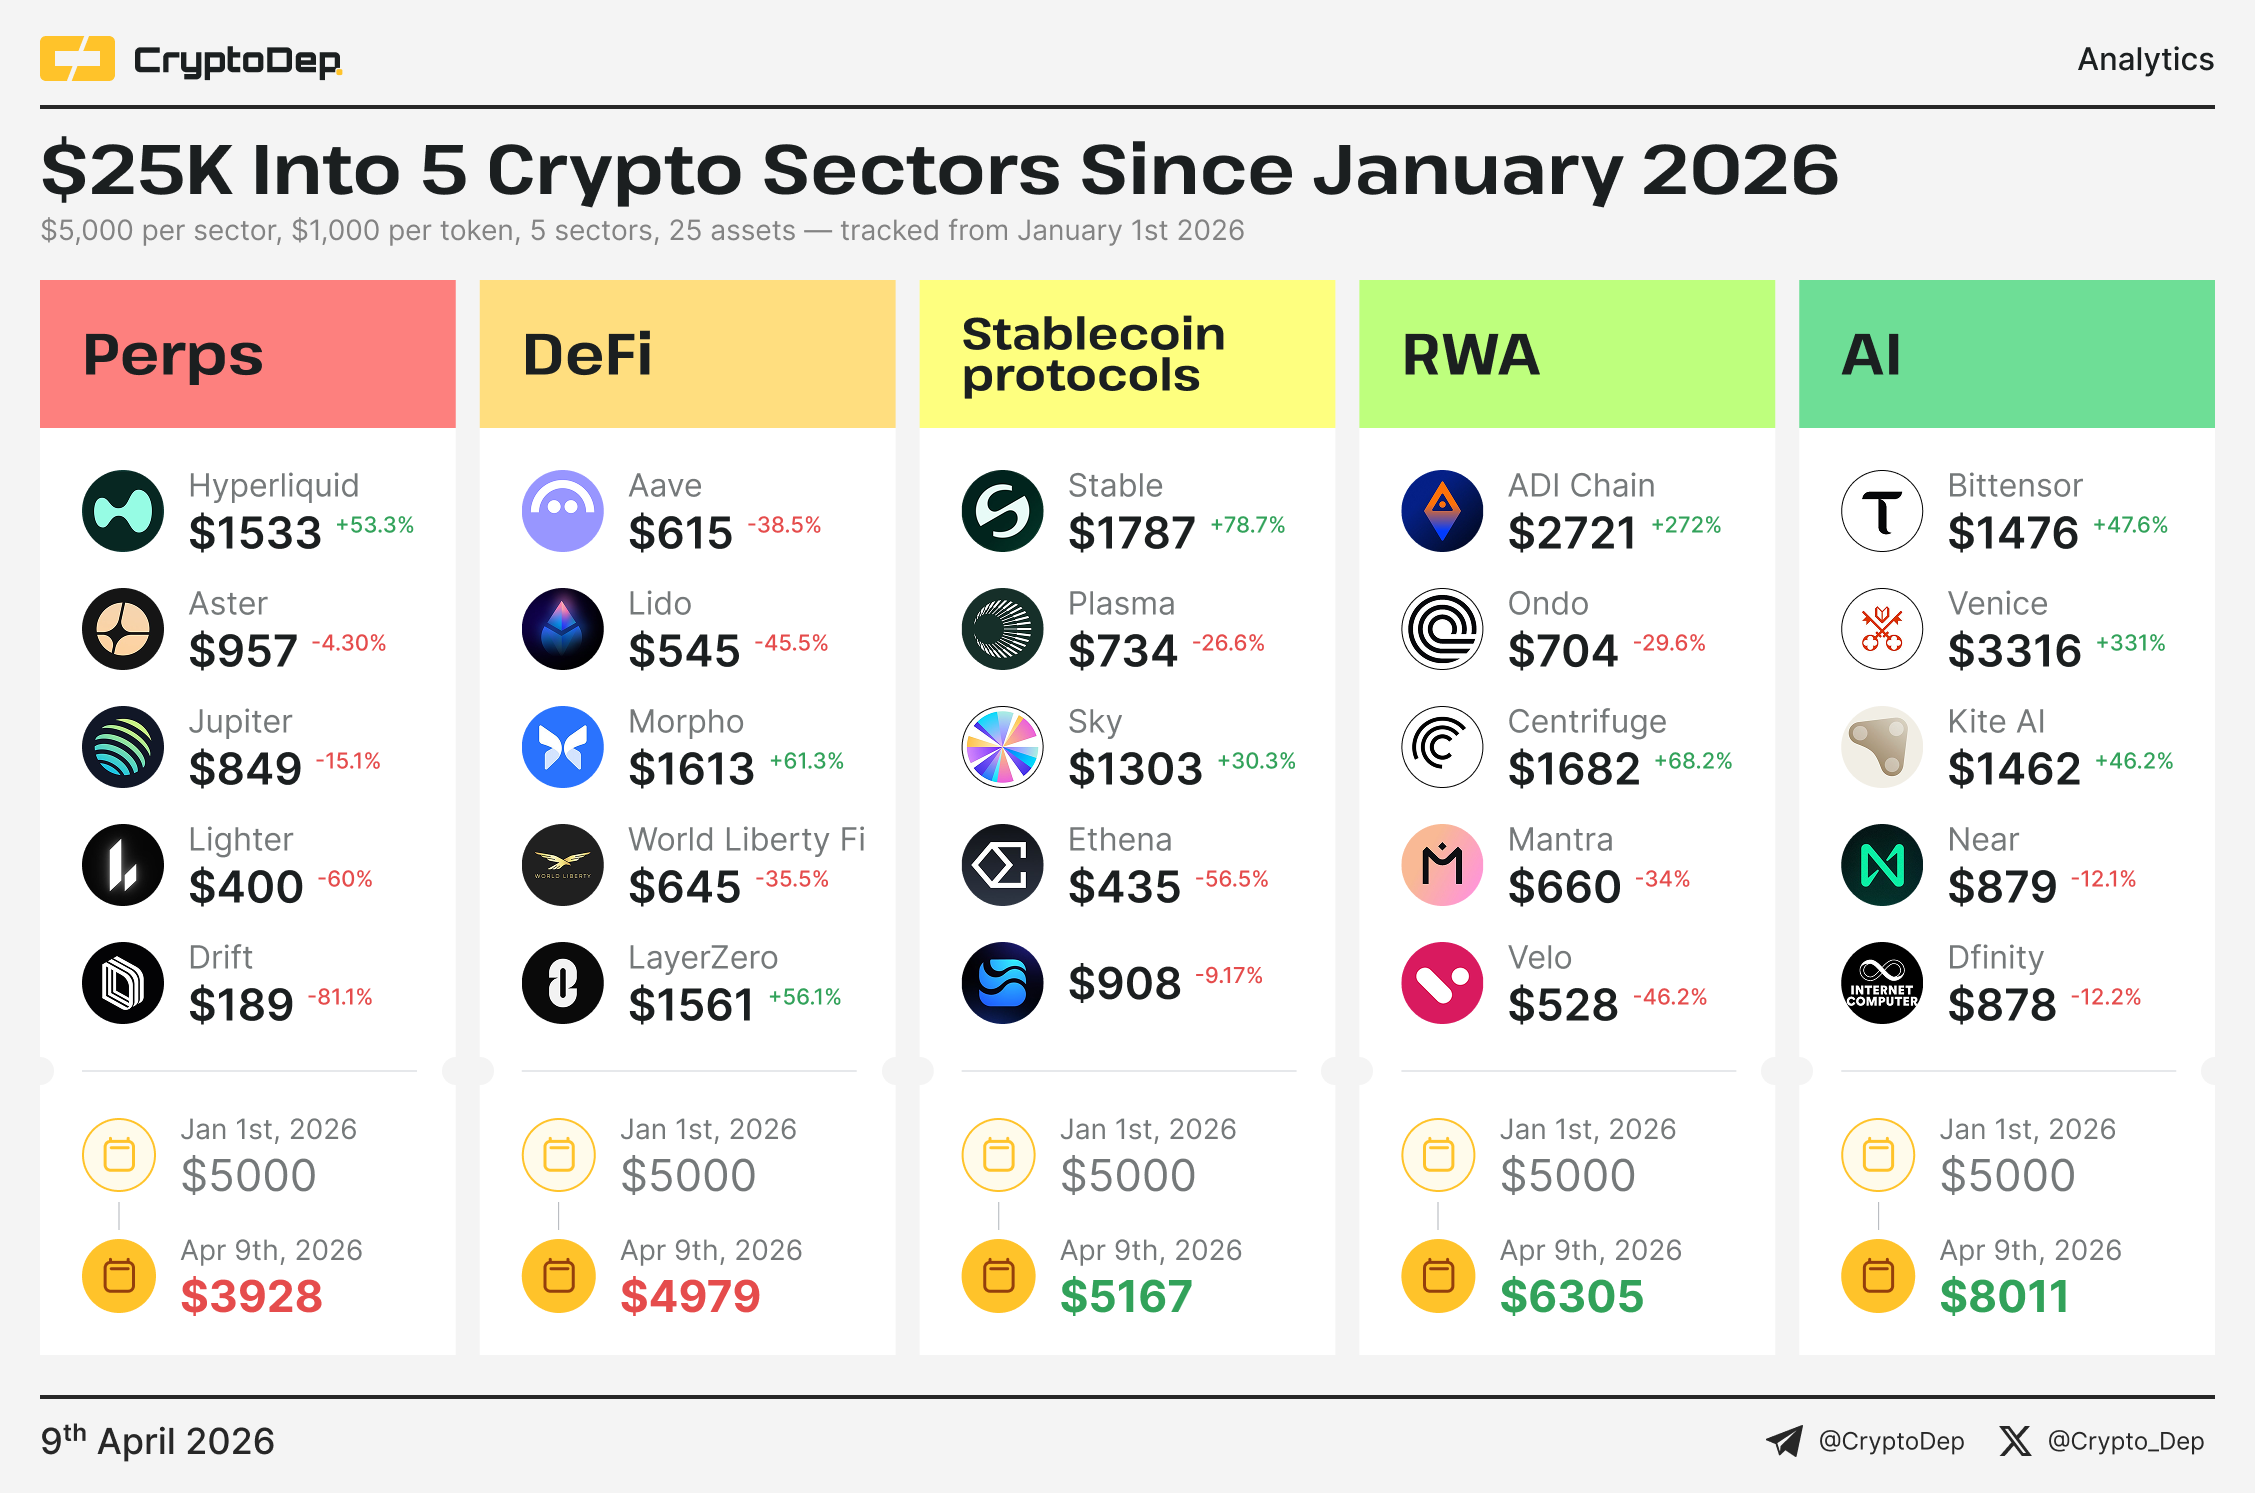Select the Venice crossed keys icon

(1882, 629)
